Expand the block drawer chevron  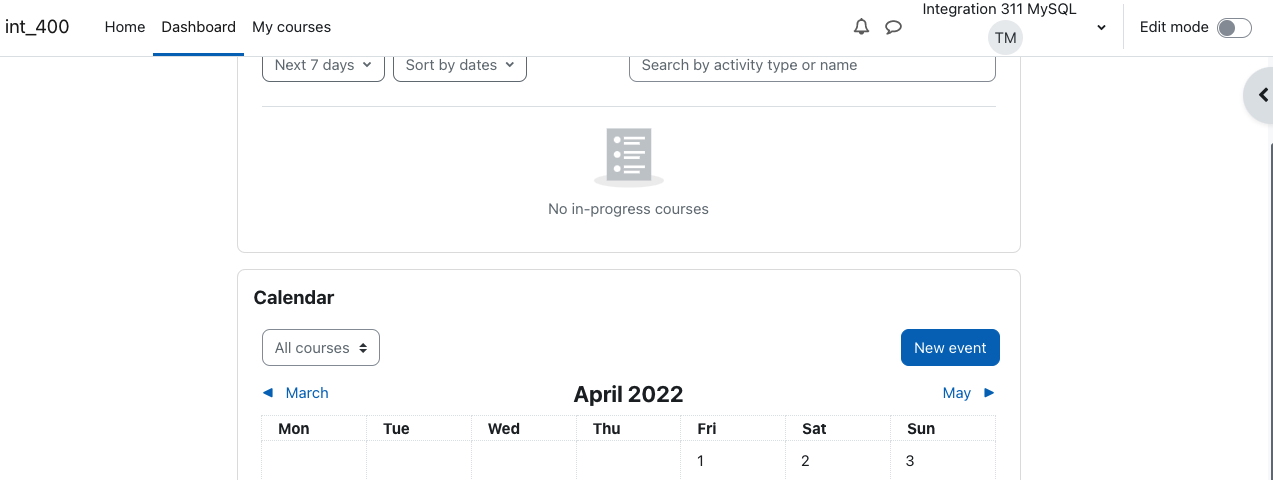(1263, 95)
